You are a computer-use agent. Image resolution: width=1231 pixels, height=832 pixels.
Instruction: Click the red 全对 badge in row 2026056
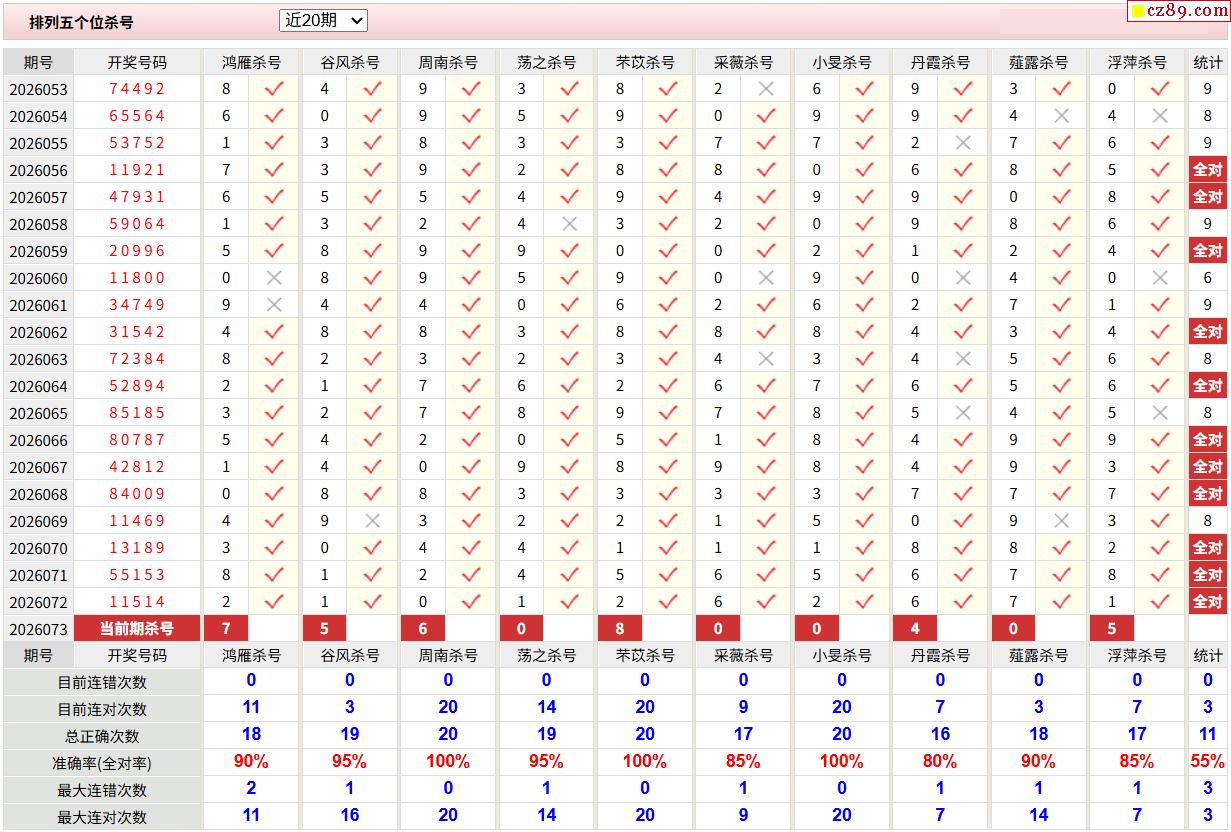1207,170
